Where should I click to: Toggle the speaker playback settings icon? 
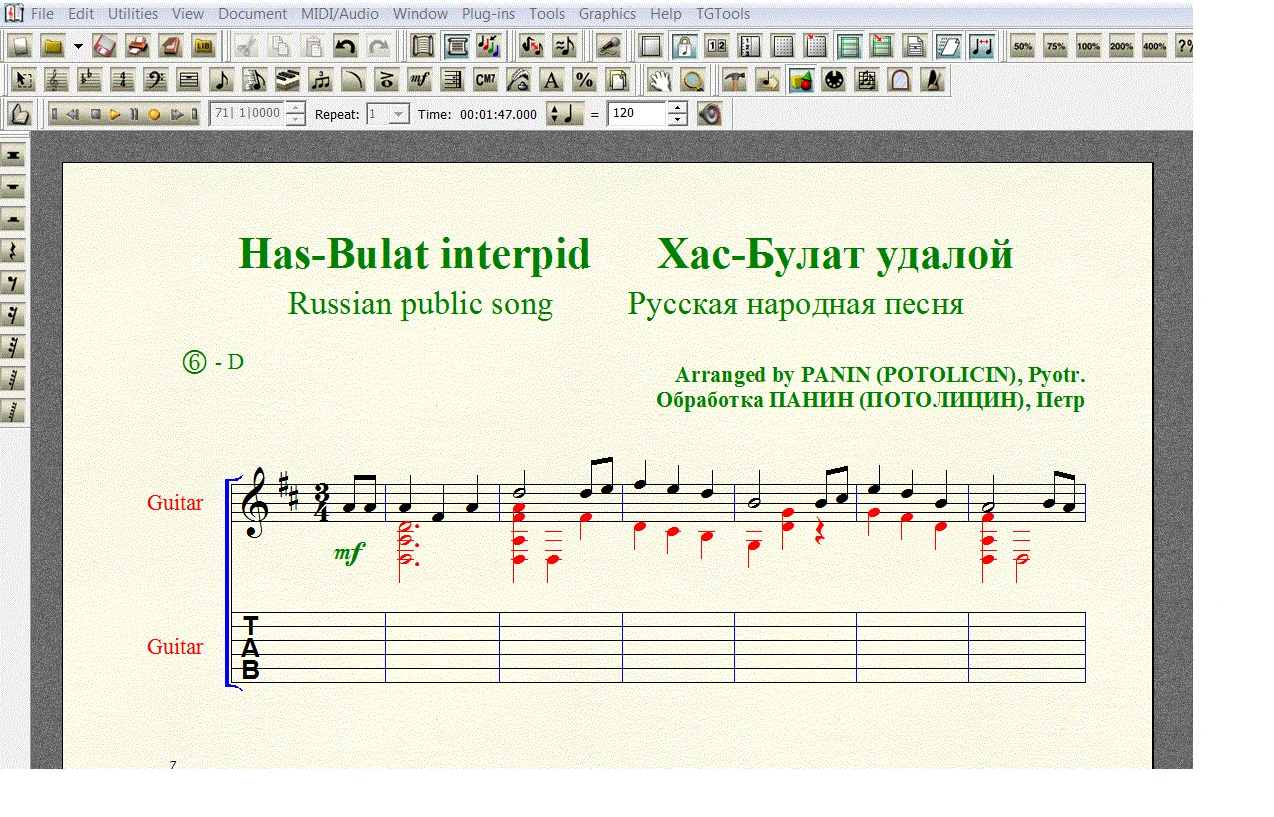[709, 114]
